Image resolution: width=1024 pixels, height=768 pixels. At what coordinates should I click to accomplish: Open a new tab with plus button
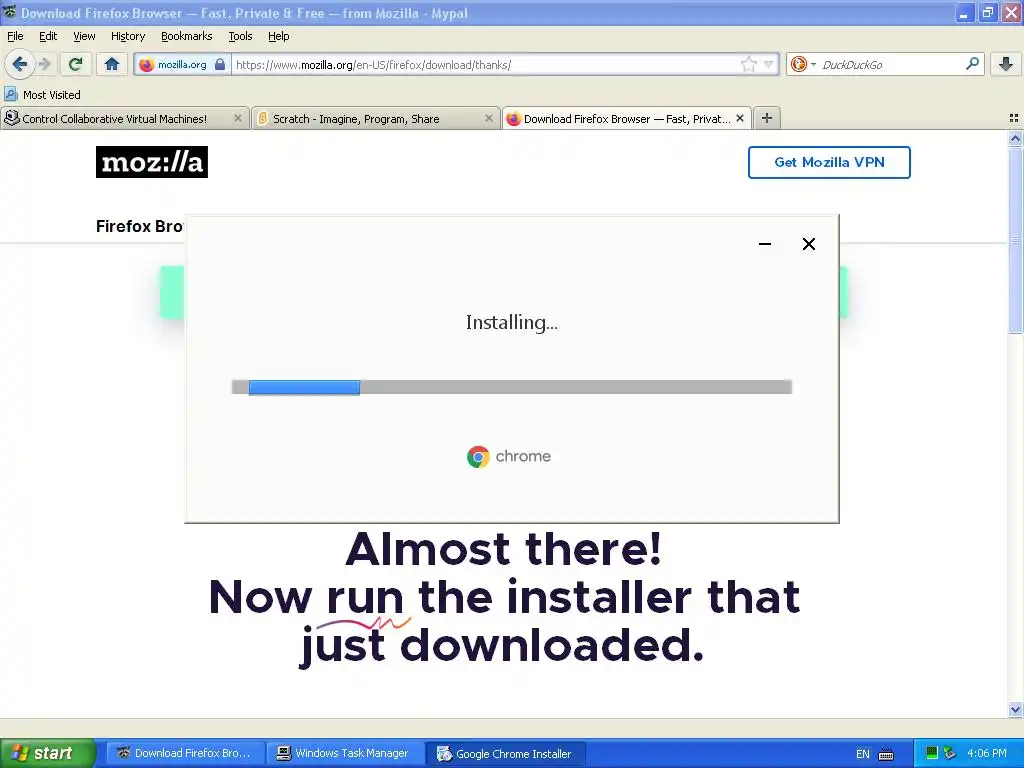(x=767, y=118)
